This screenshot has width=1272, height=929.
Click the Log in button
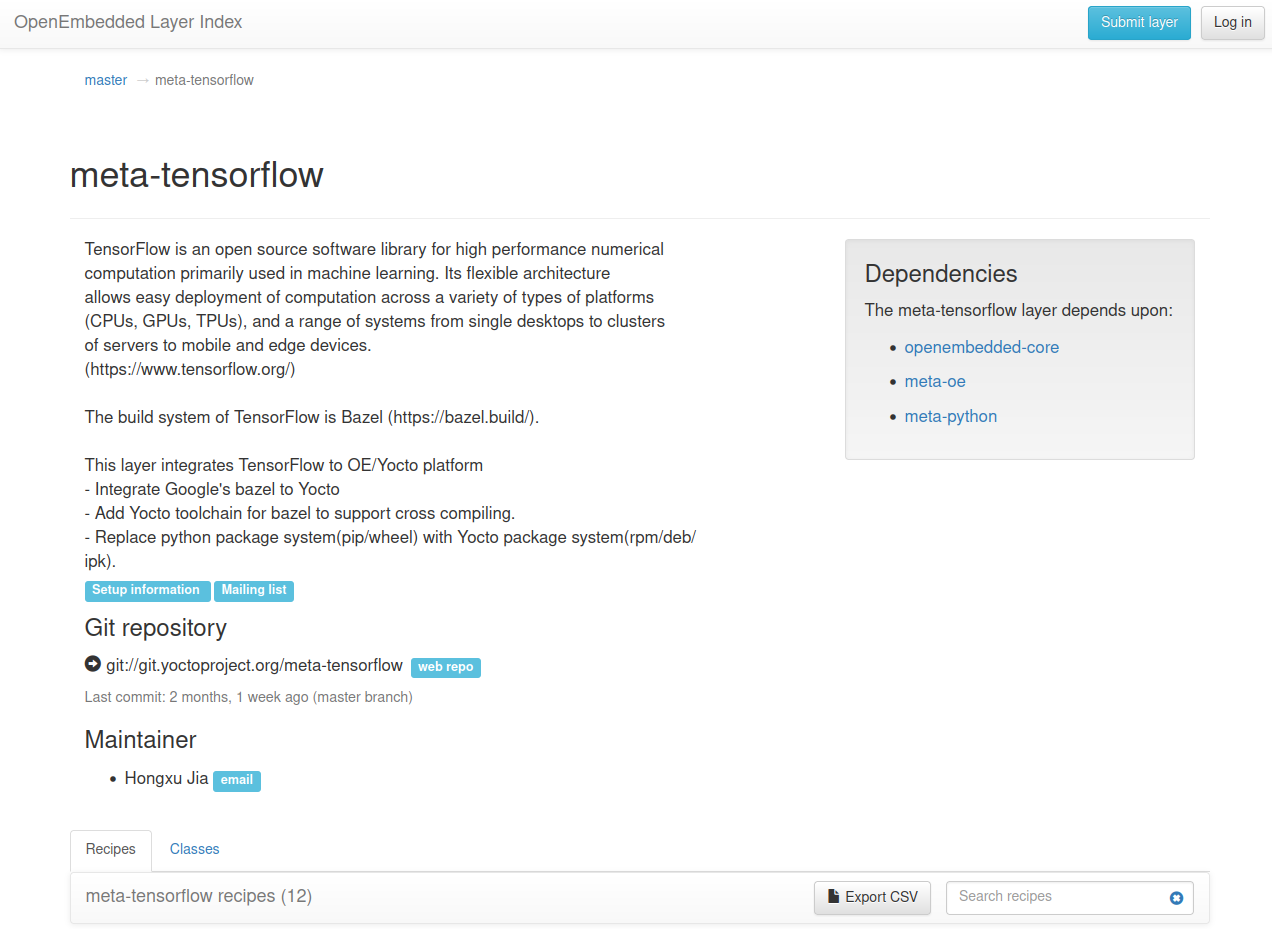(x=1232, y=22)
